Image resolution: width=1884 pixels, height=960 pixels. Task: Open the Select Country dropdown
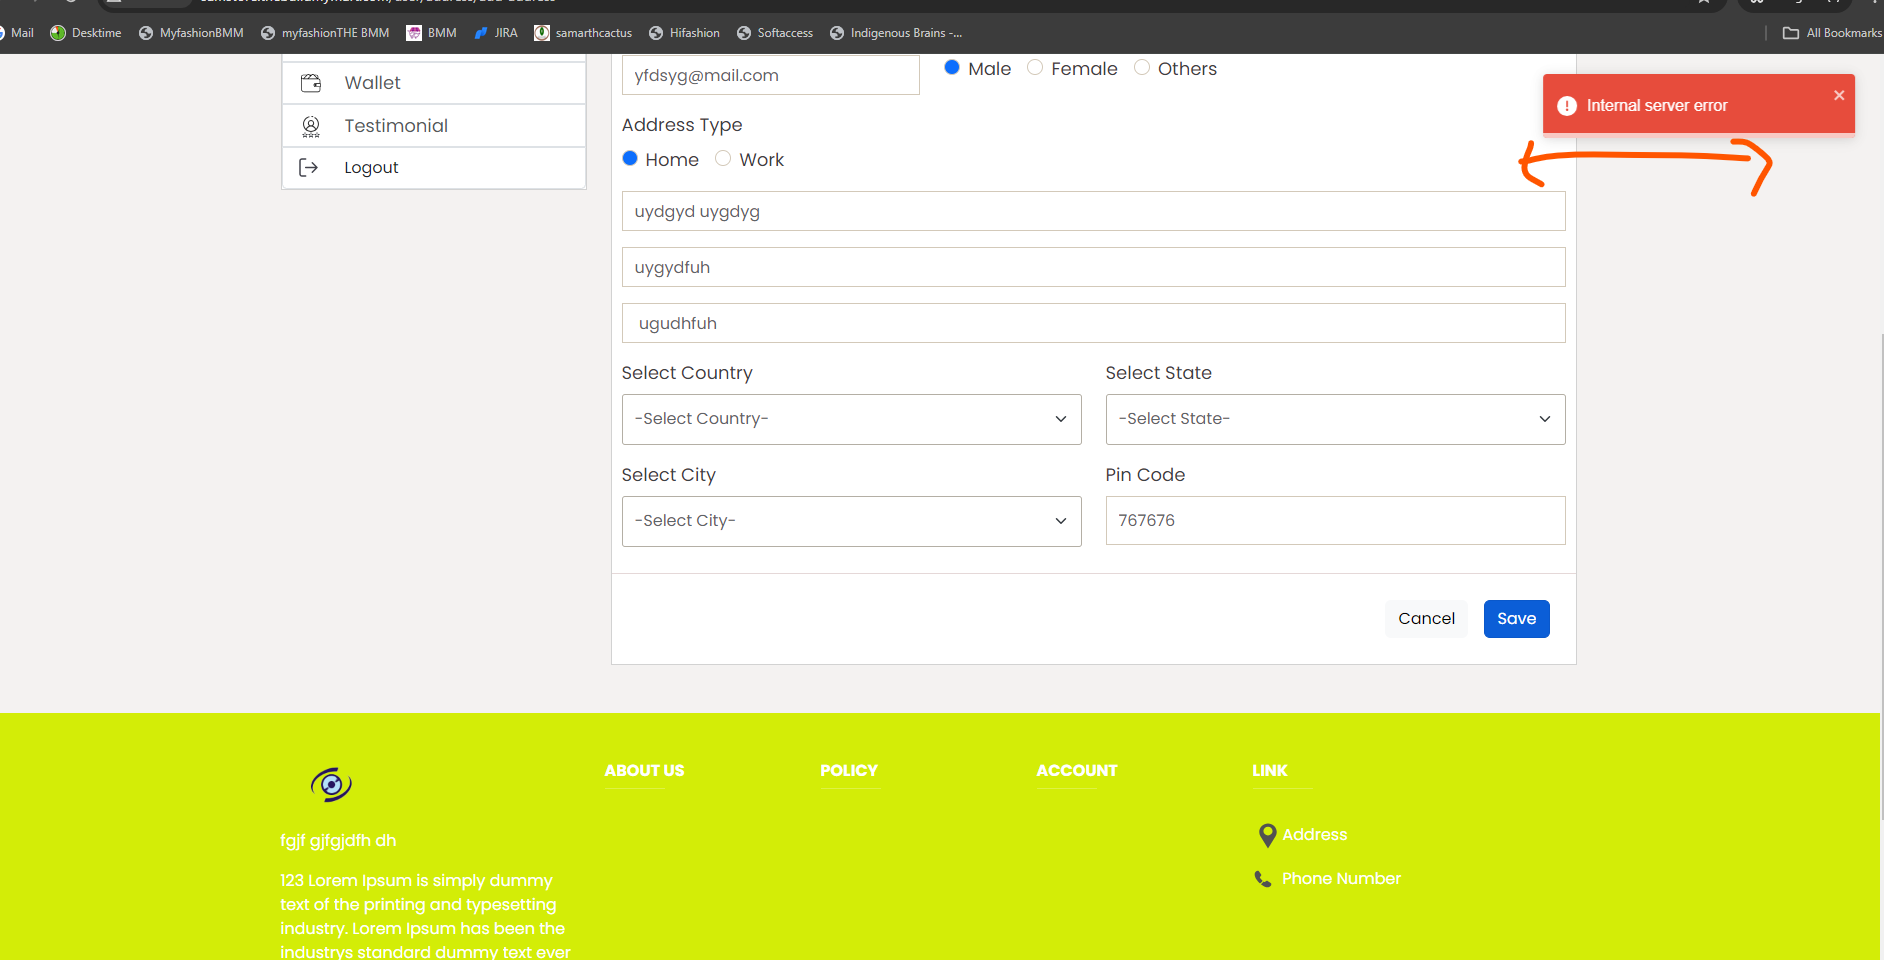pyautogui.click(x=852, y=419)
